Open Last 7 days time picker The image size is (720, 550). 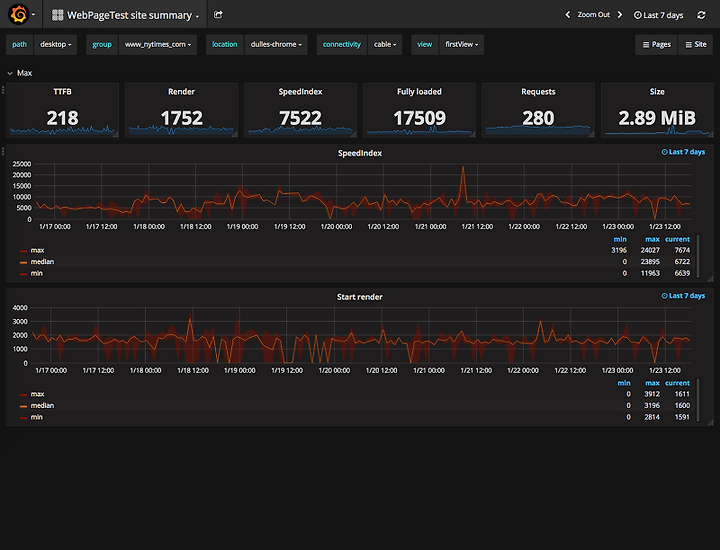coord(658,15)
